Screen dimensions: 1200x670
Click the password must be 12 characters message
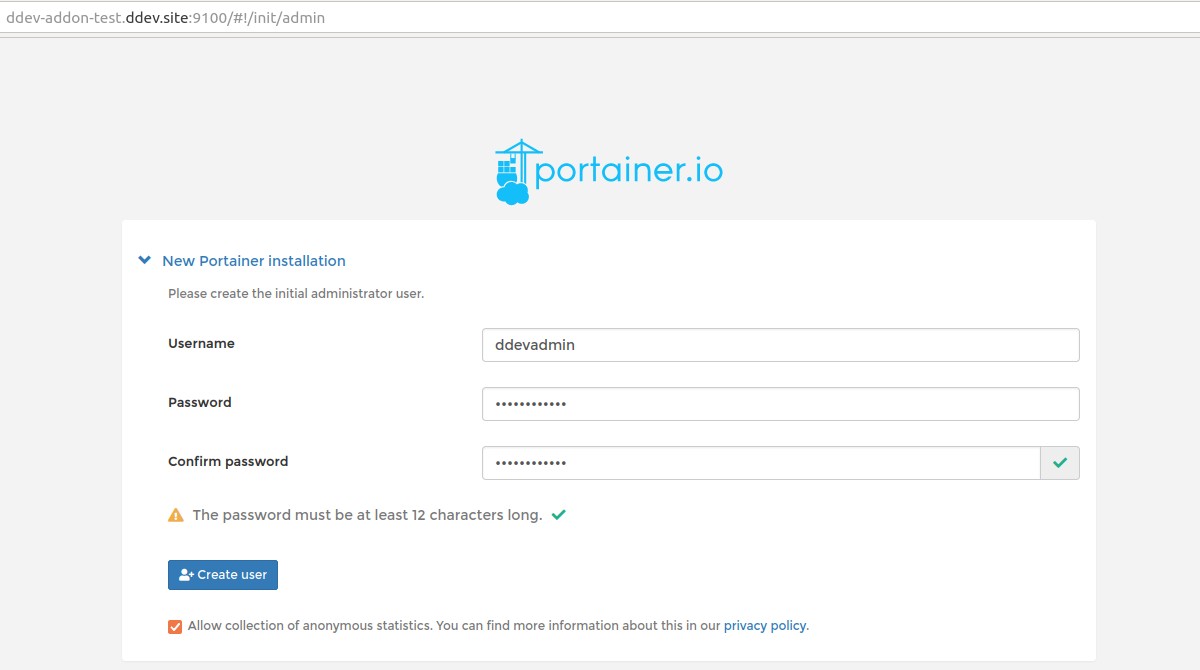(x=367, y=515)
